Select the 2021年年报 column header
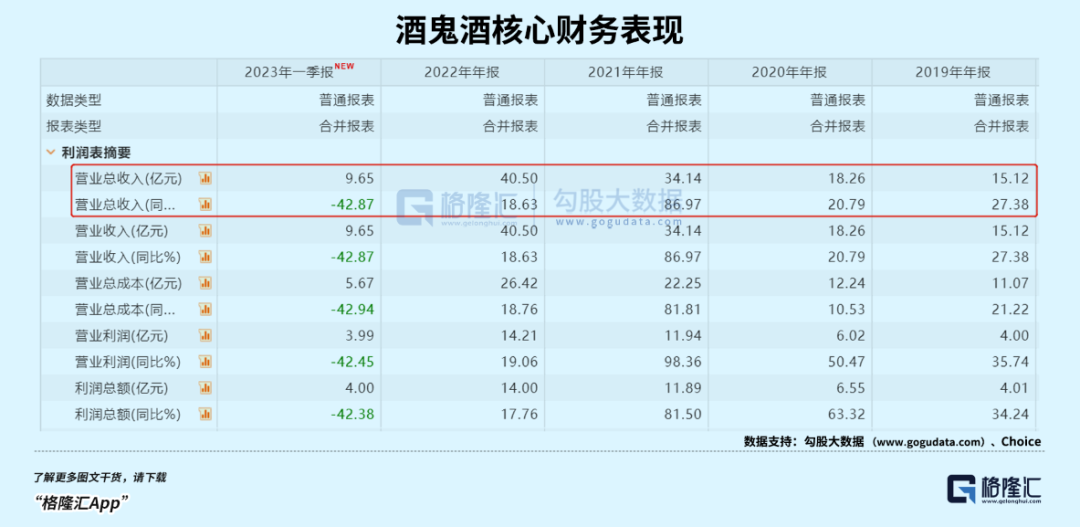This screenshot has width=1080, height=527. click(x=625, y=72)
